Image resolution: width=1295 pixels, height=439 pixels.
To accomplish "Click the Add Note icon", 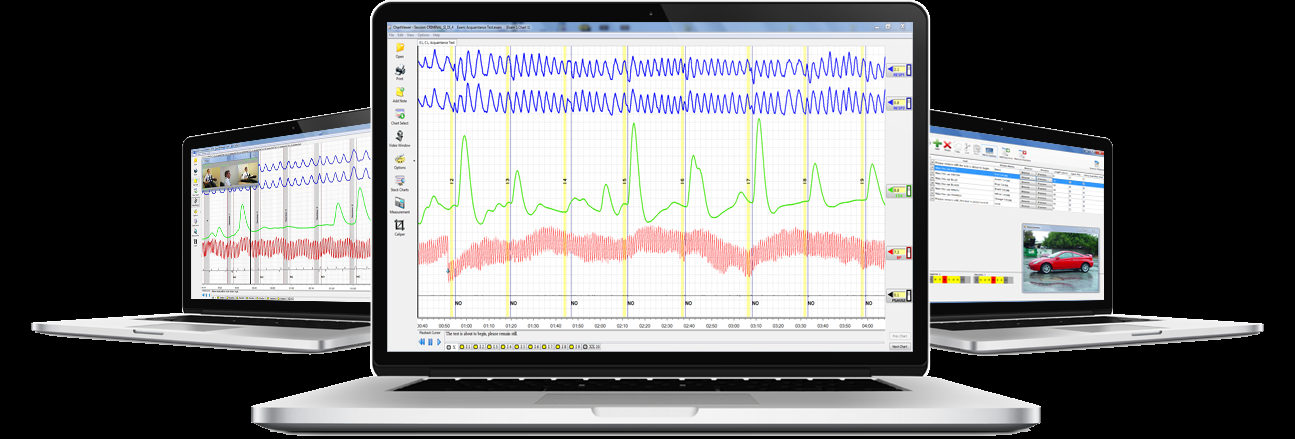I will tap(400, 91).
